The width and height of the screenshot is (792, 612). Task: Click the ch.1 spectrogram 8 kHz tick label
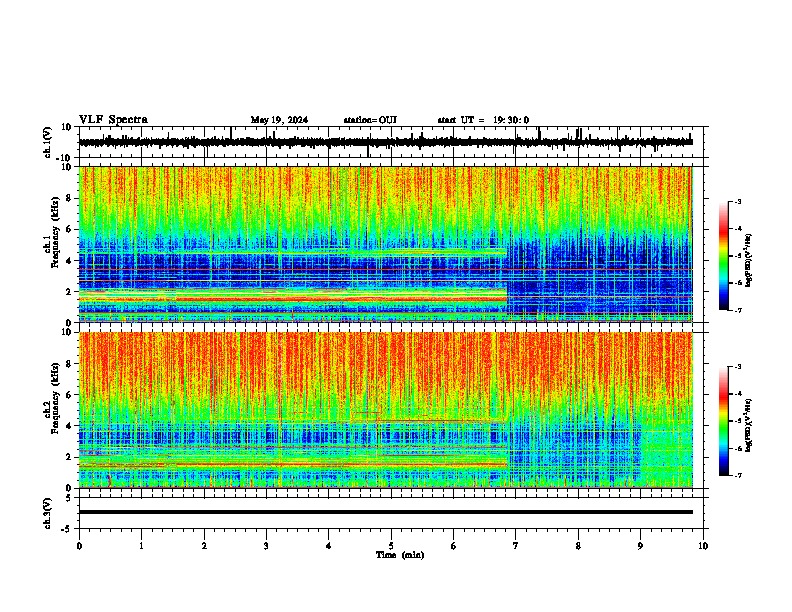click(x=69, y=198)
